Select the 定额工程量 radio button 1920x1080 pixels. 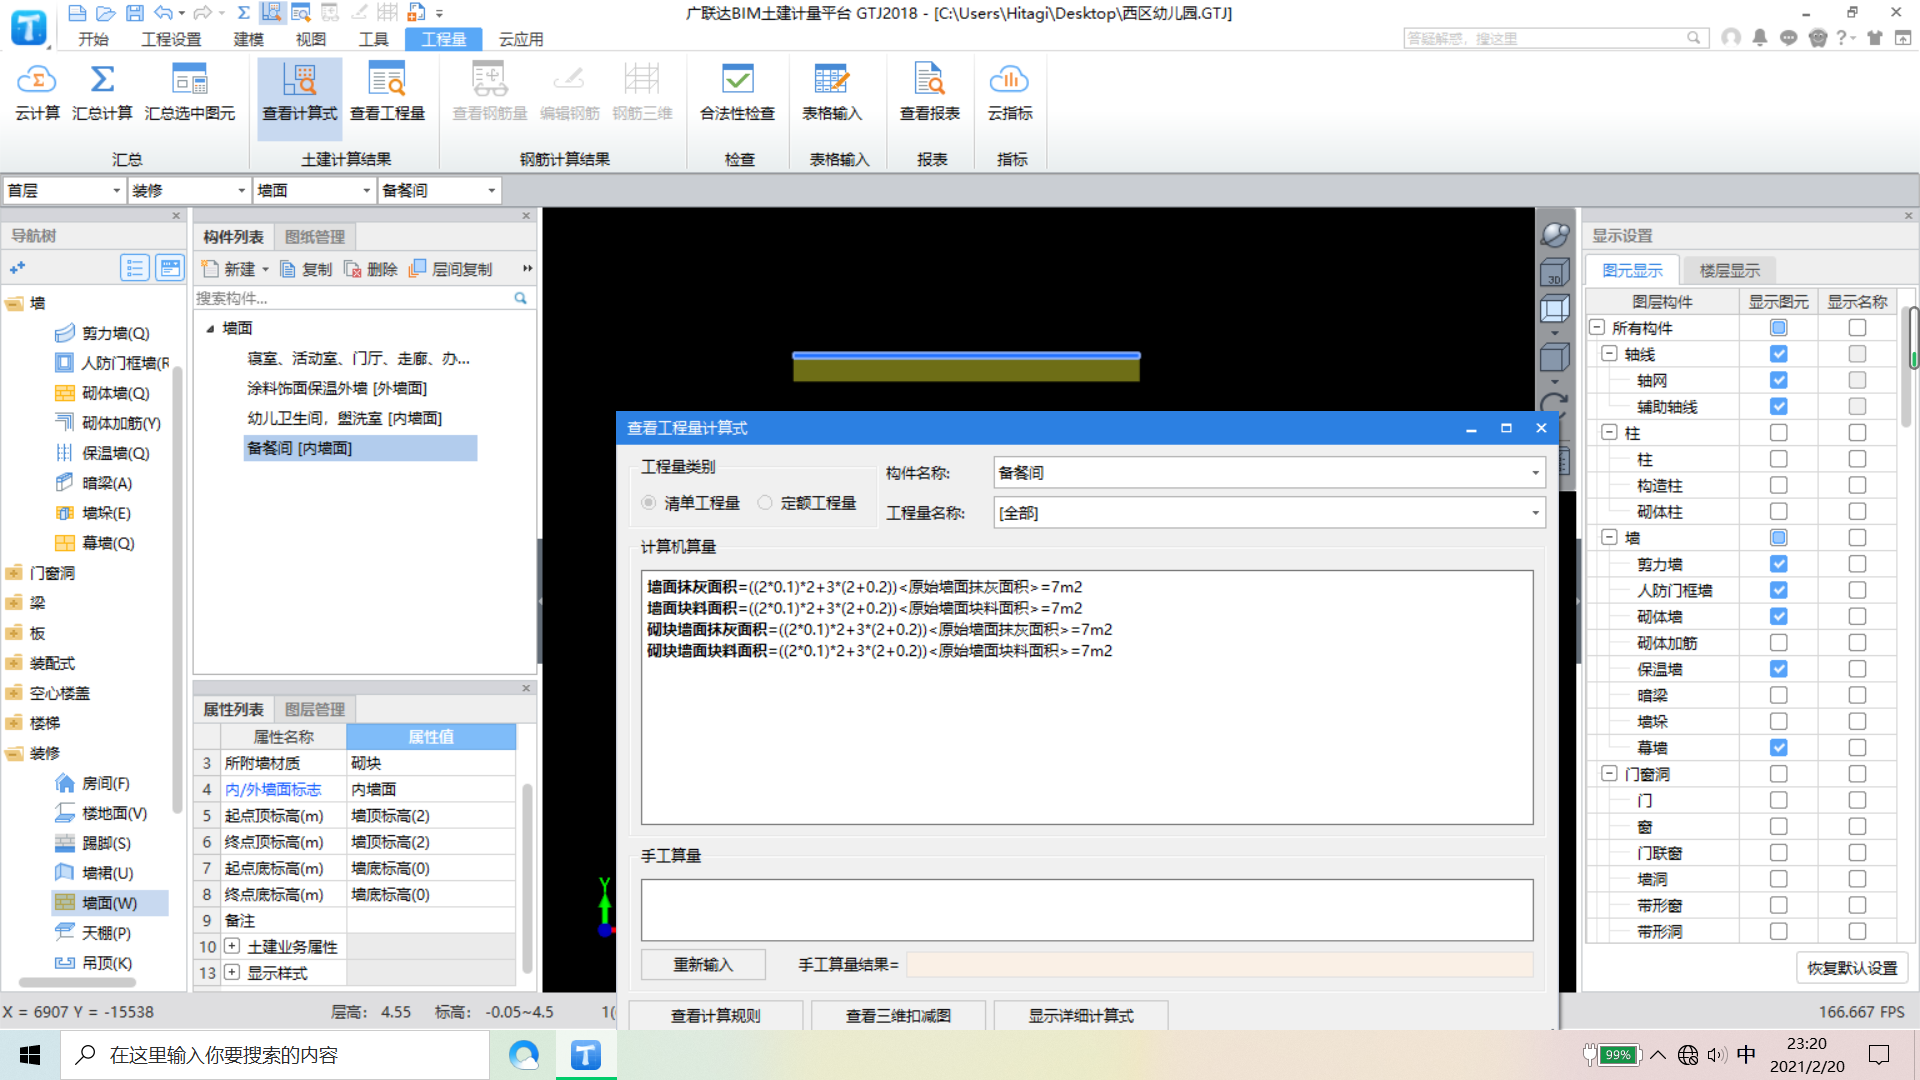(765, 503)
